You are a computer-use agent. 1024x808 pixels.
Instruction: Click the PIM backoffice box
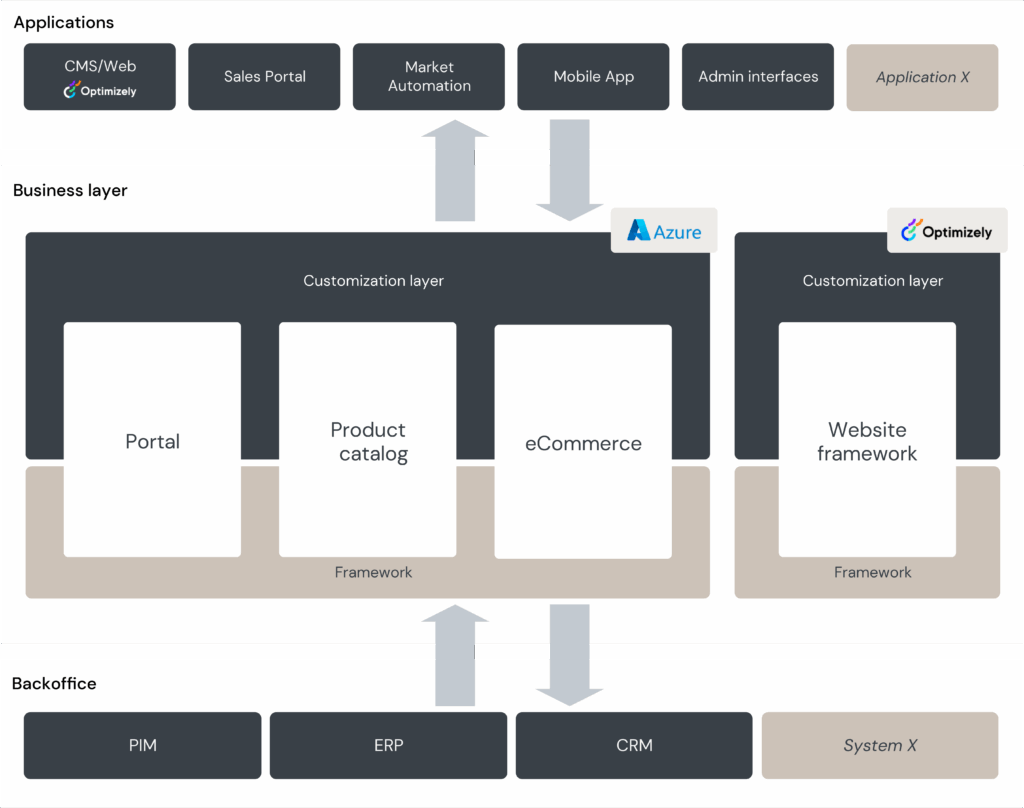[x=142, y=745]
